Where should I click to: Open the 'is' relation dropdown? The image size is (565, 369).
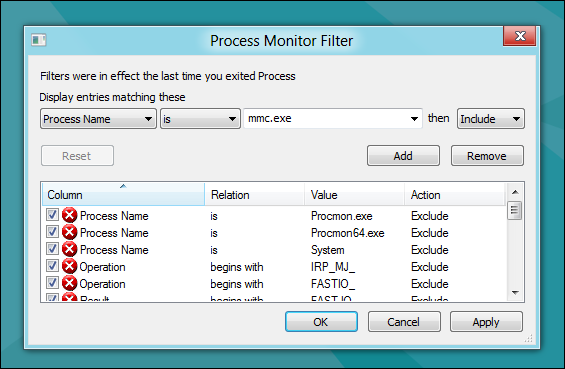[200, 119]
